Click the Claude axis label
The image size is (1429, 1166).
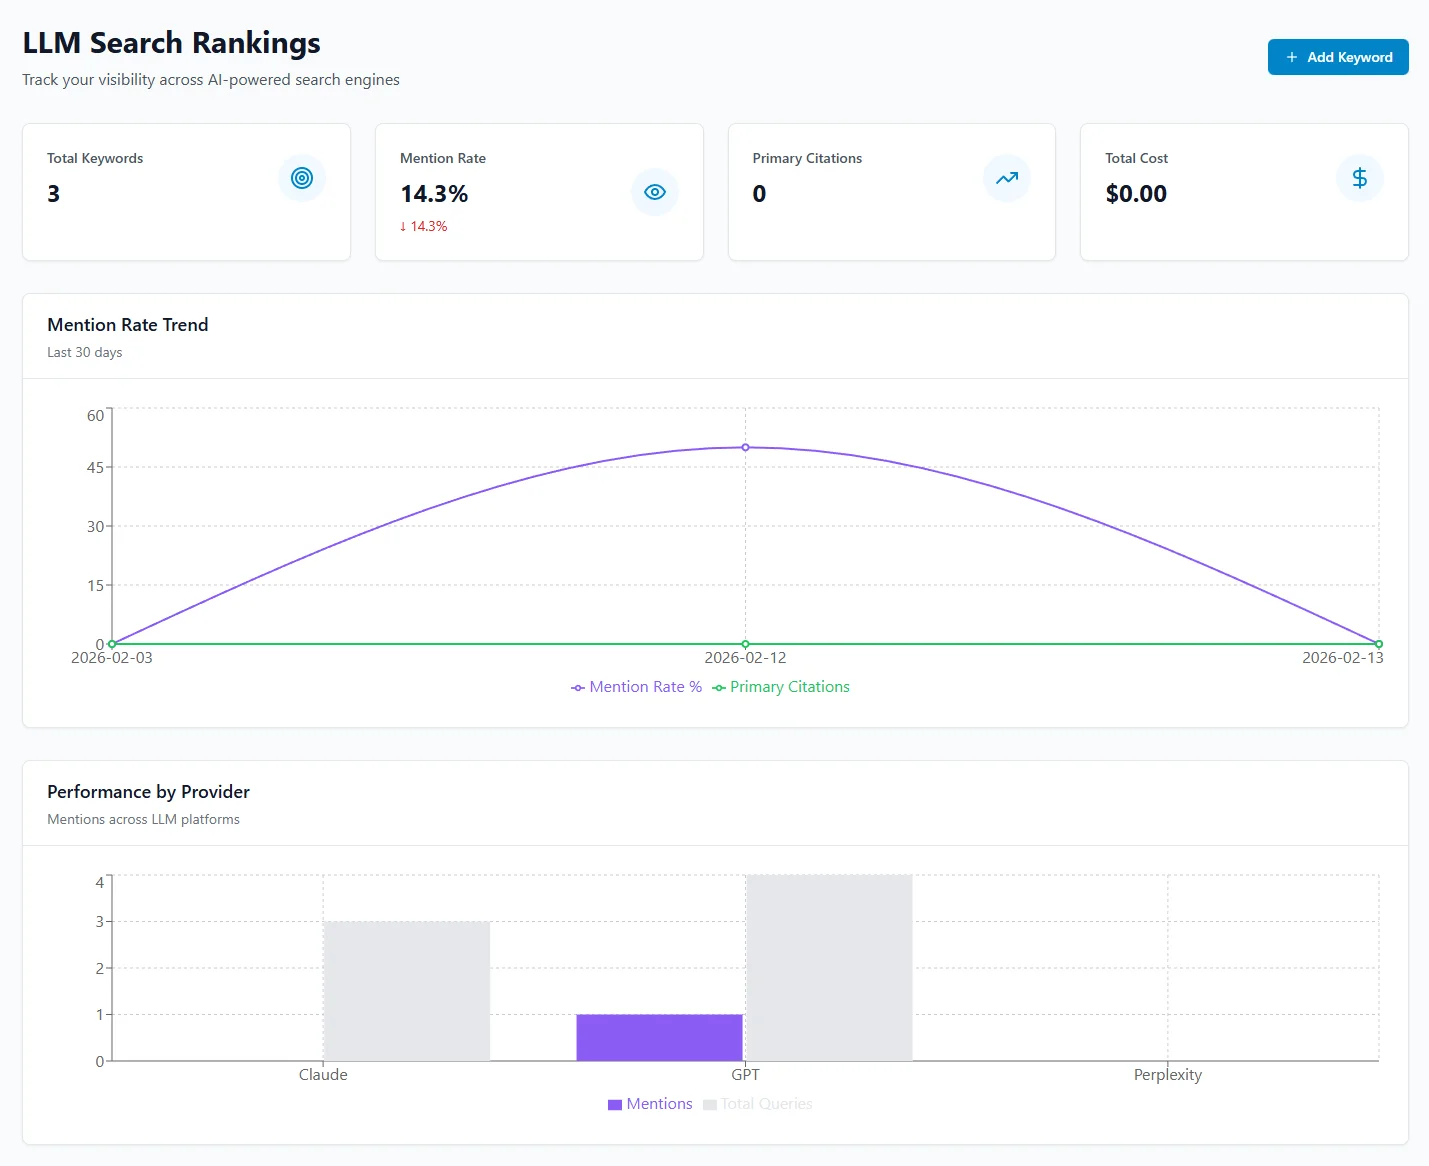[x=323, y=1074]
